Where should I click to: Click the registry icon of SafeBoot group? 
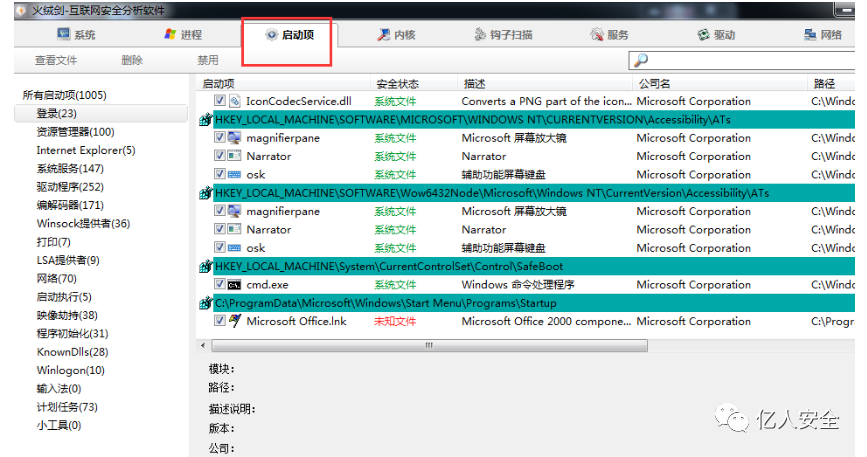pos(206,266)
